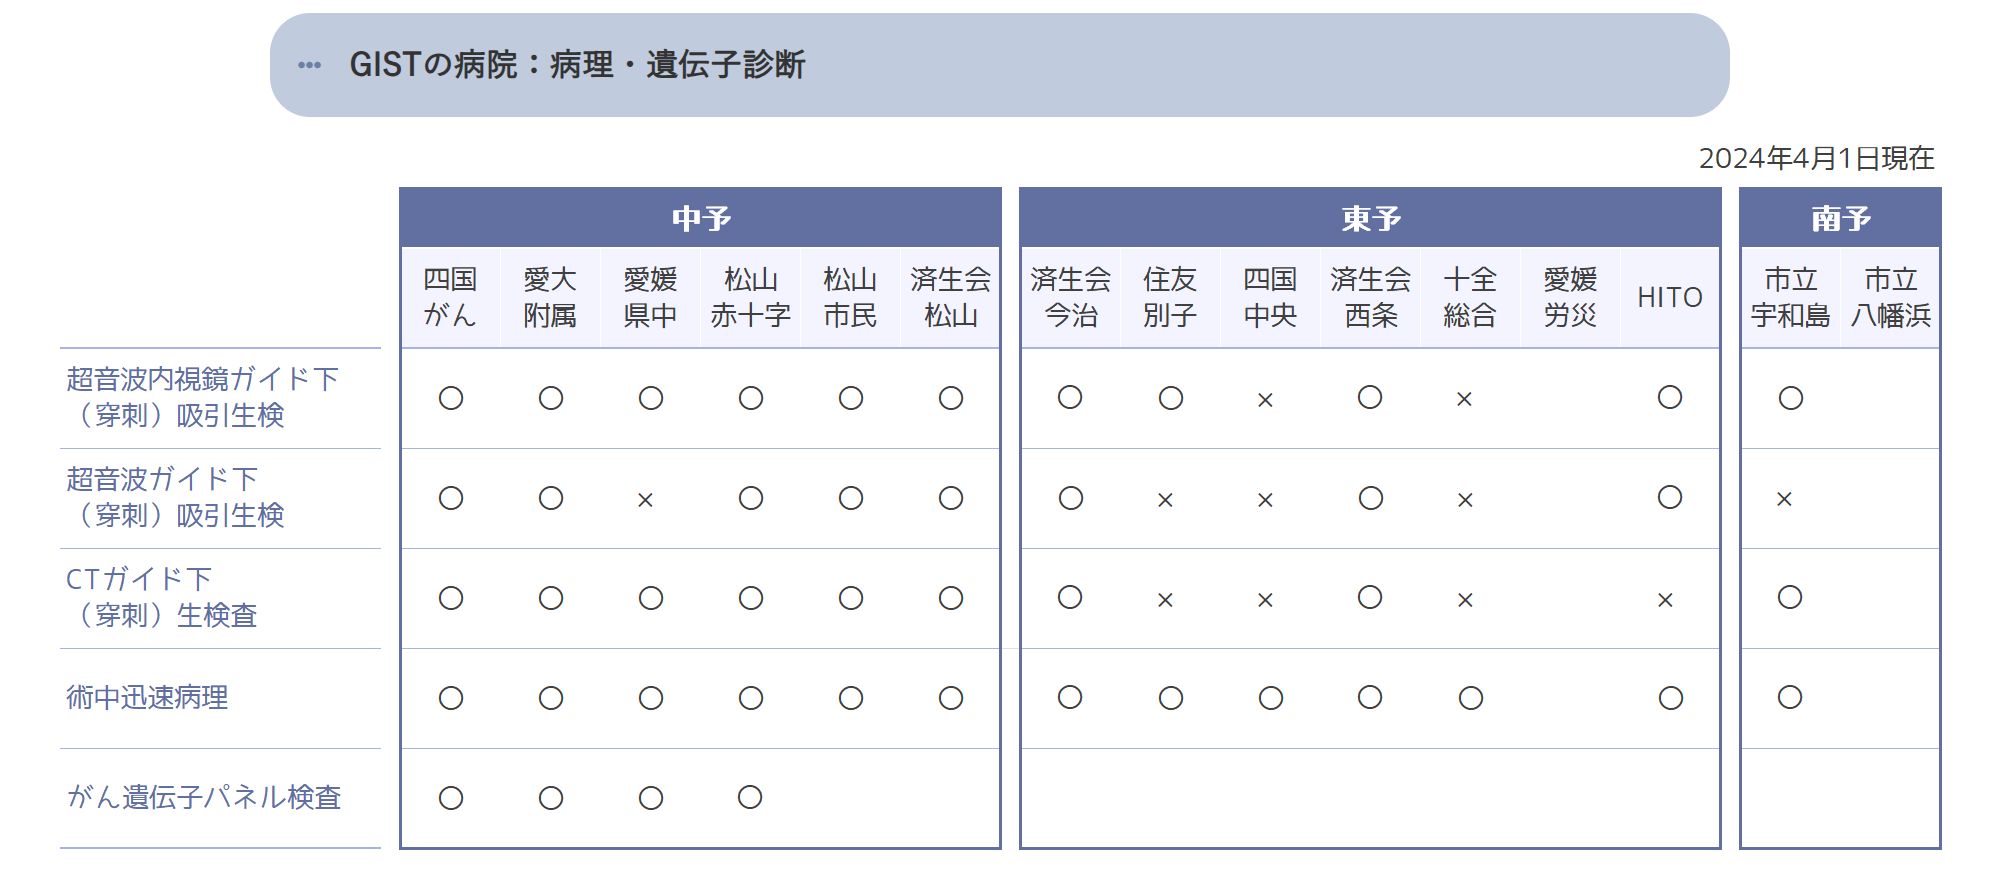This screenshot has width=2000, height=880.
Task: Click the × mark for 住友別子 in CTガイド下 row
Action: pyautogui.click(x=1165, y=600)
